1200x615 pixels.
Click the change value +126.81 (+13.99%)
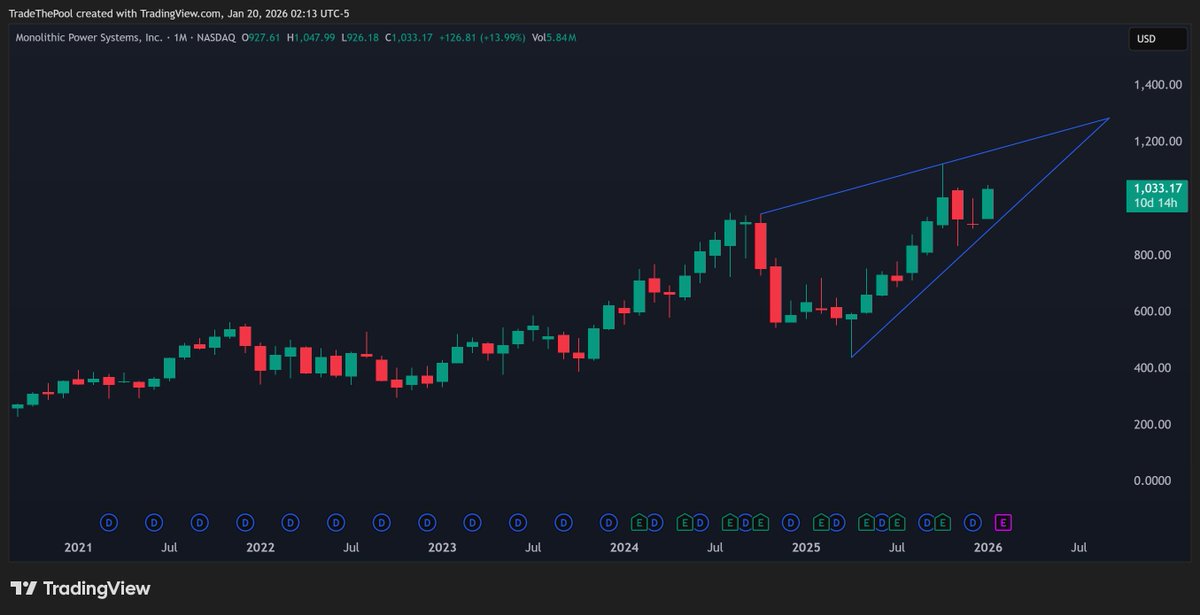483,37
